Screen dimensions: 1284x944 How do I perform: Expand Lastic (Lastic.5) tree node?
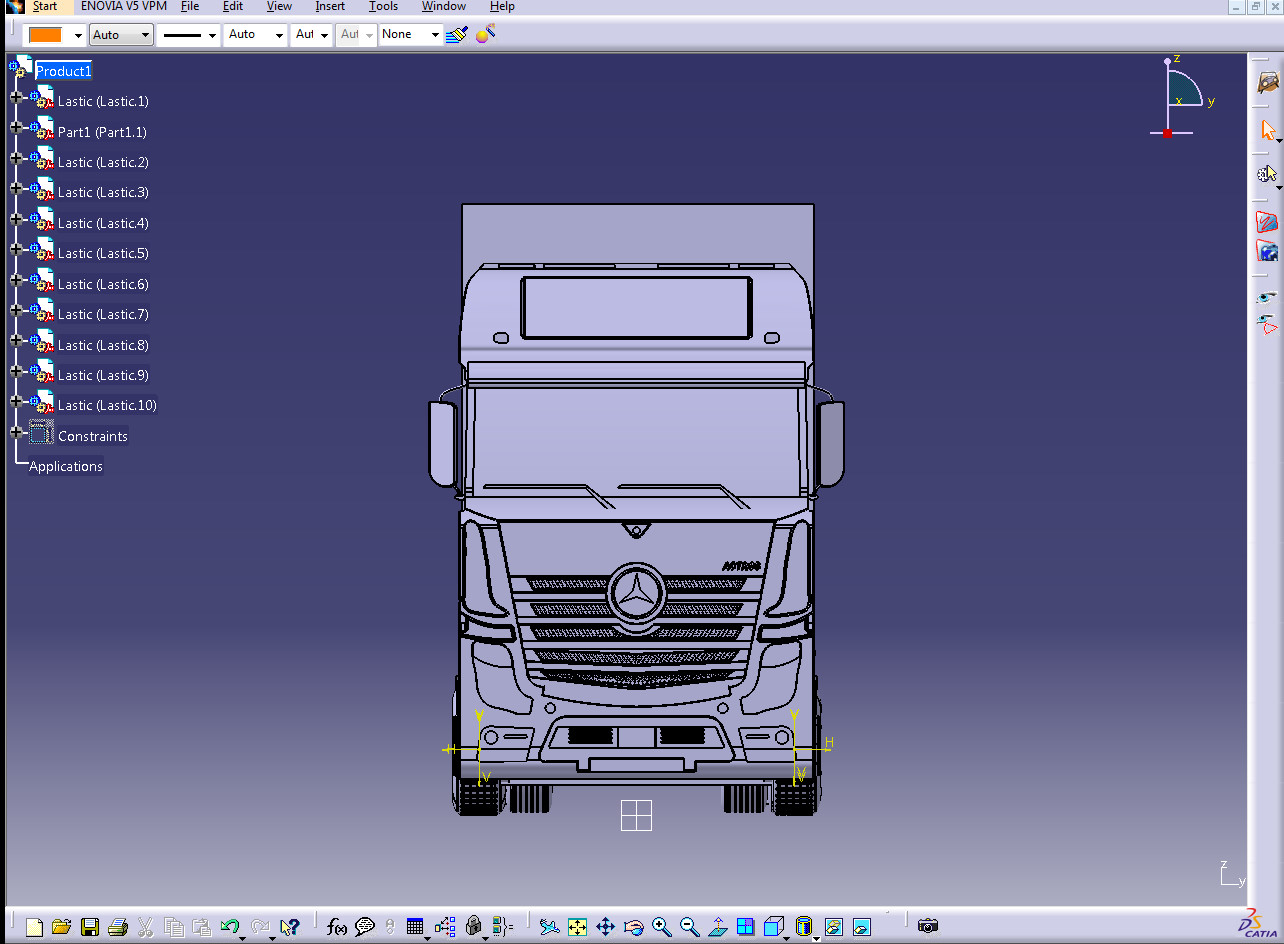tap(16, 249)
